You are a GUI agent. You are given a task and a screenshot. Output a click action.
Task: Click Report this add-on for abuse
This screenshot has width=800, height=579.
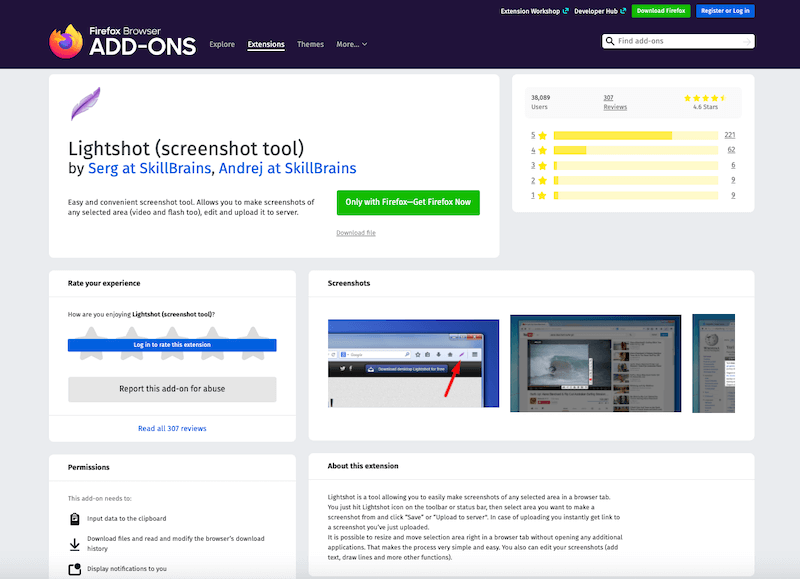[172, 389]
